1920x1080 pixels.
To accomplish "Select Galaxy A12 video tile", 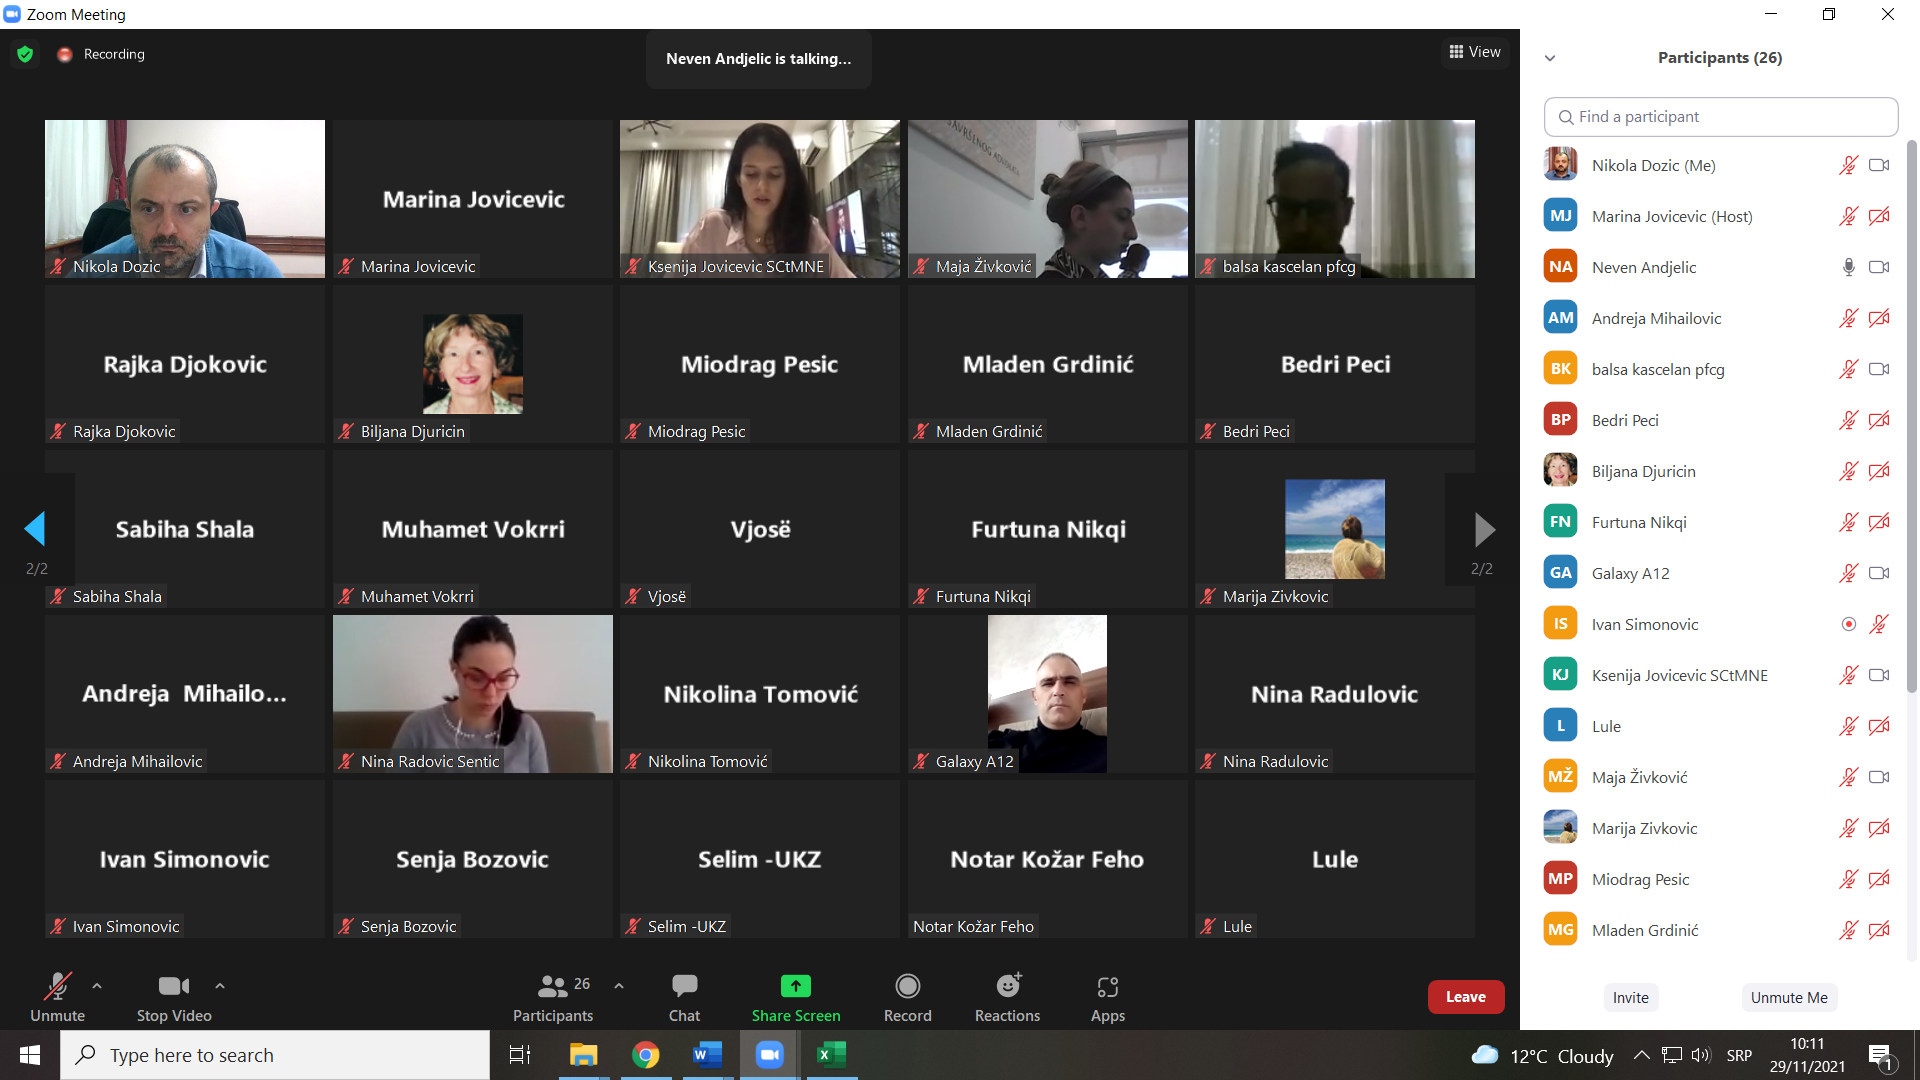I will coord(1048,694).
